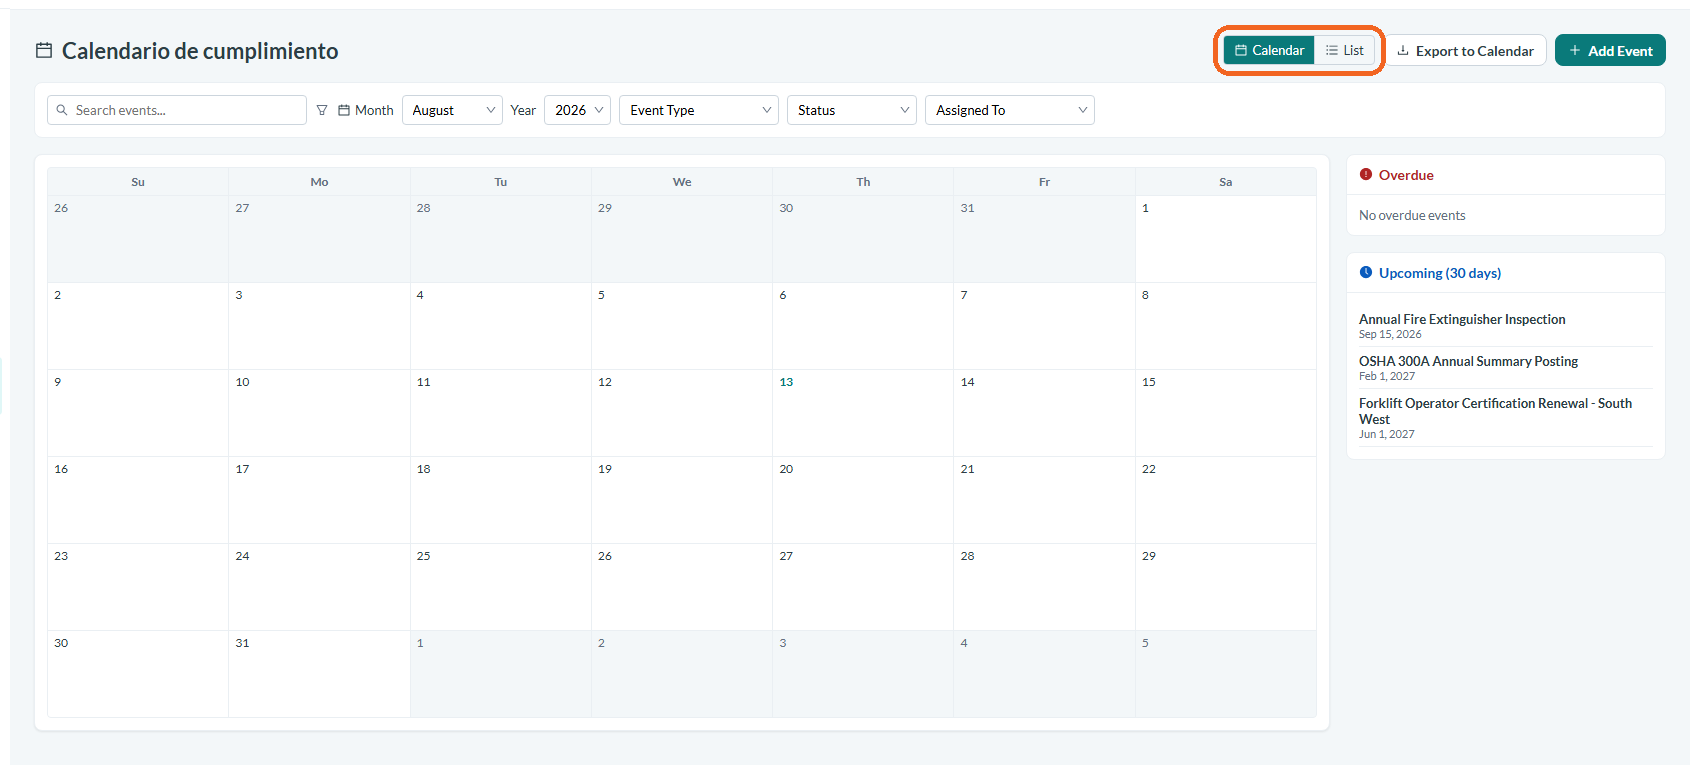Click the Search events input field
Image resolution: width=1690 pixels, height=765 pixels.
click(177, 110)
